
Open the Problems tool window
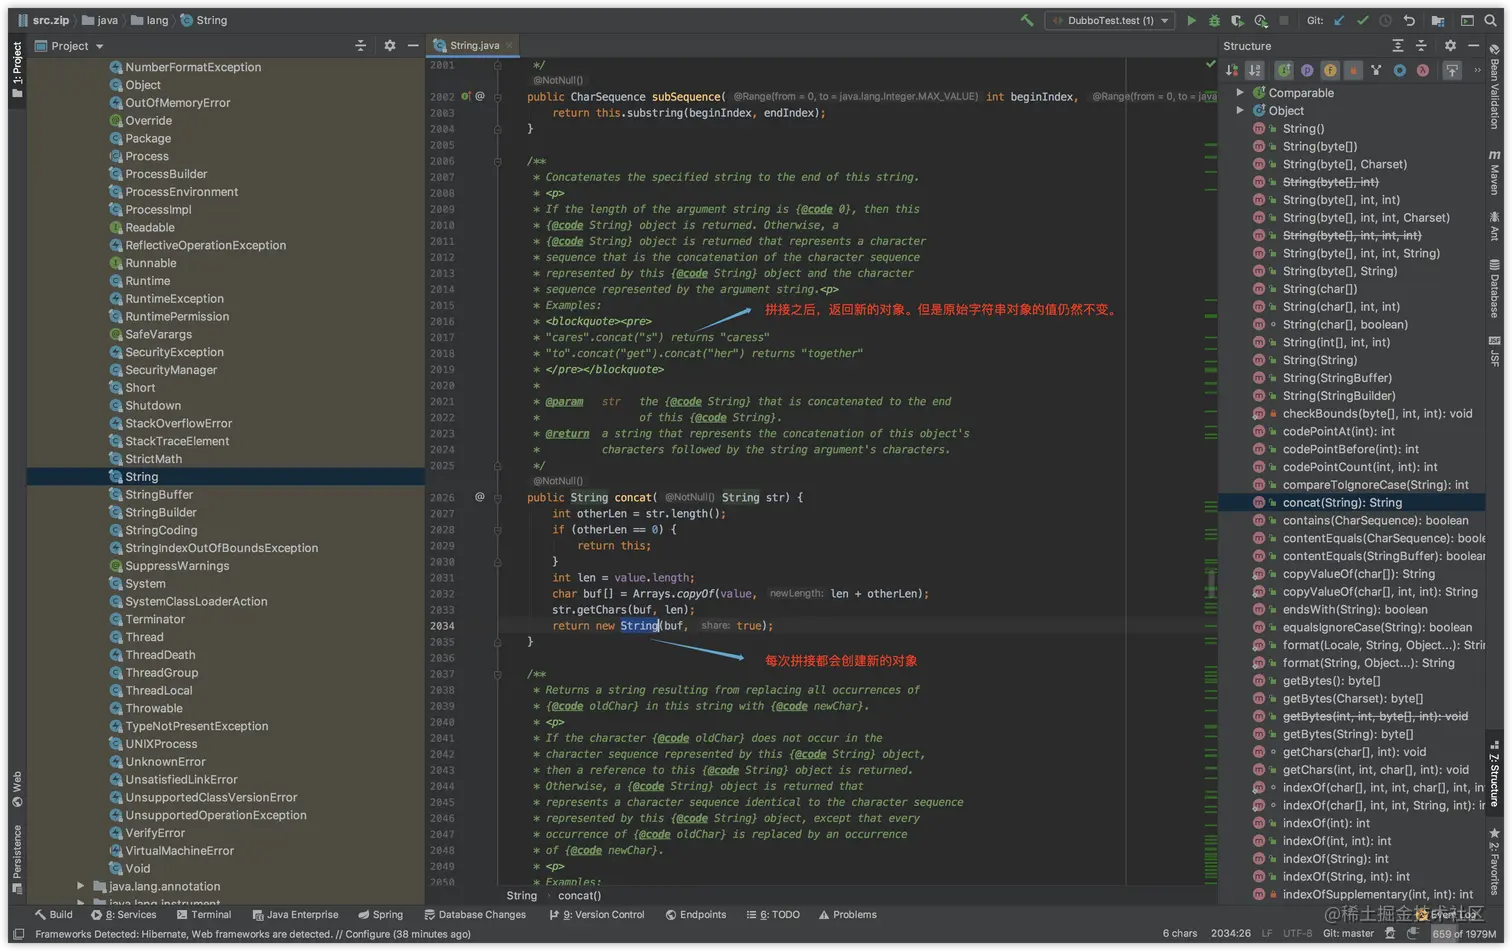(847, 915)
